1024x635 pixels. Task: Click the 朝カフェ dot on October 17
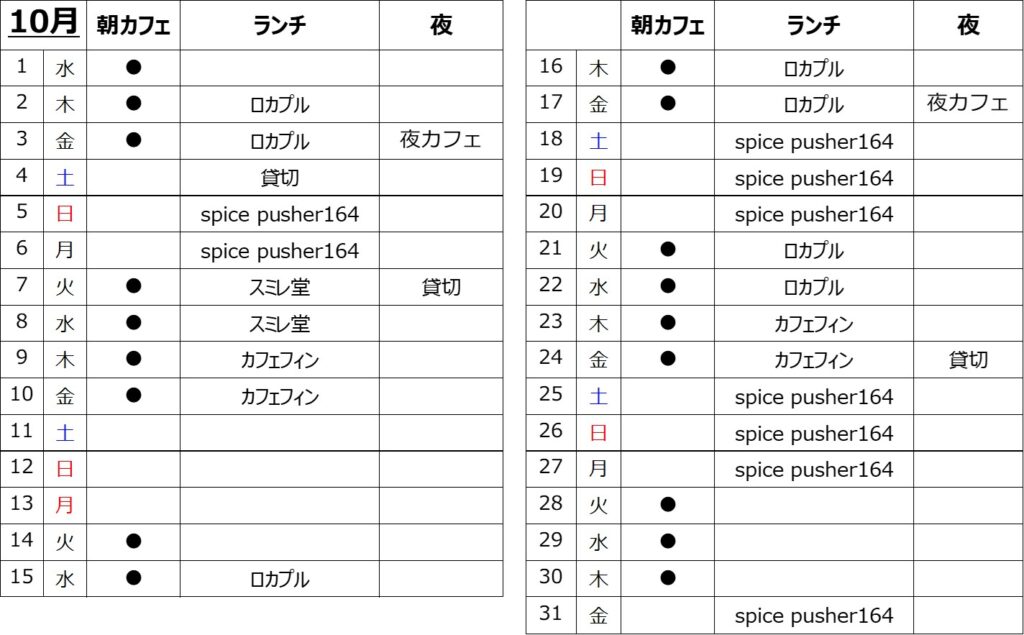point(668,103)
